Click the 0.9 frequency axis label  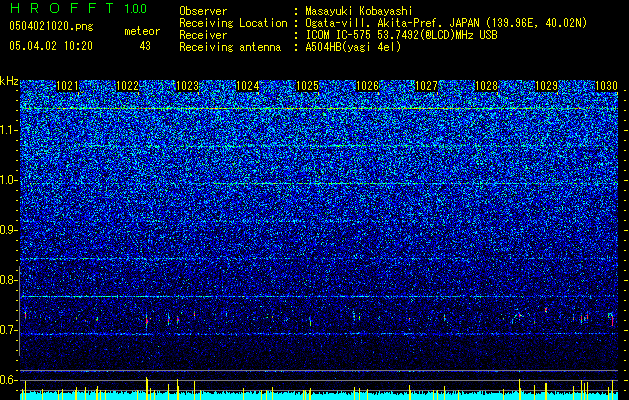[x=8, y=230]
